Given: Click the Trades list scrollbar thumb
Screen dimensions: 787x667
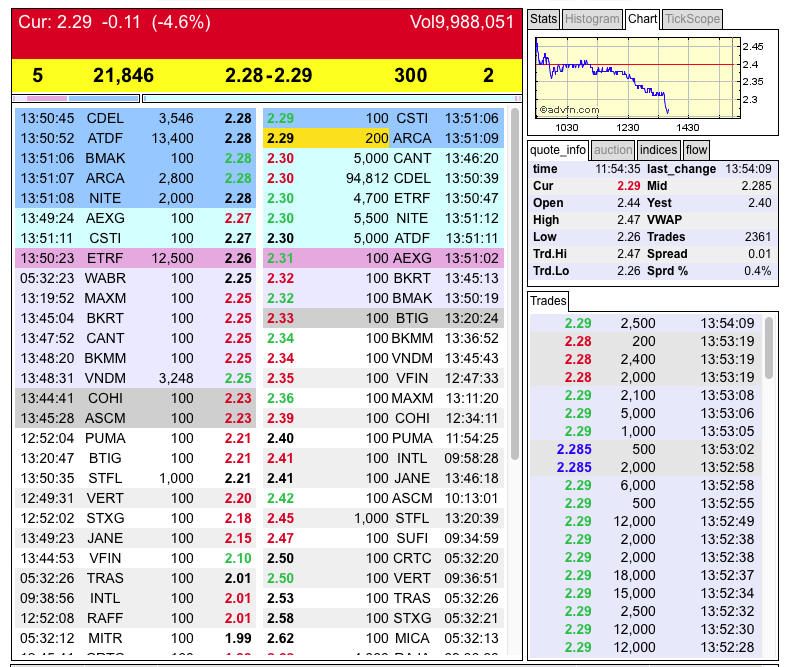Looking at the screenshot, I should [768, 348].
